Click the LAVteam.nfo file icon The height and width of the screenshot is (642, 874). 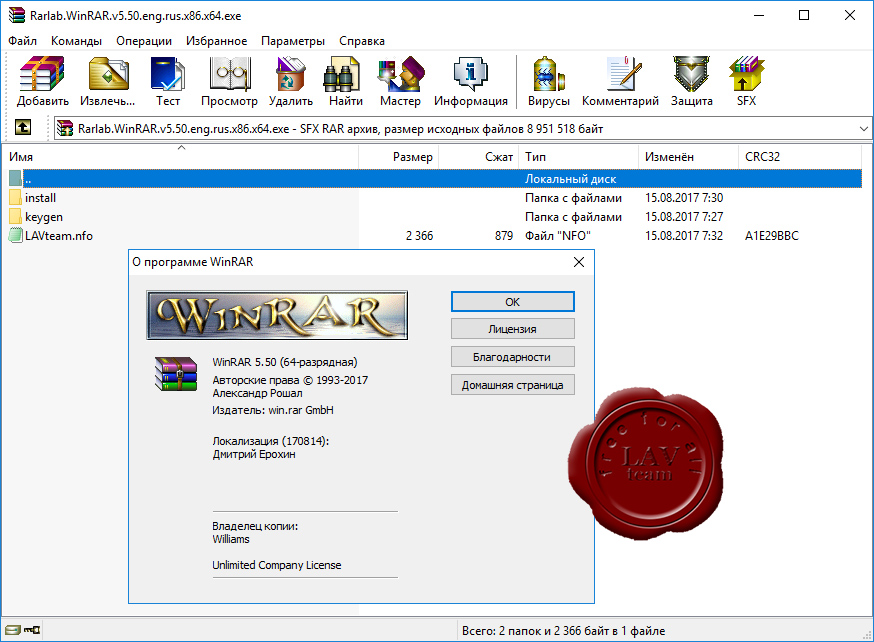click(16, 236)
